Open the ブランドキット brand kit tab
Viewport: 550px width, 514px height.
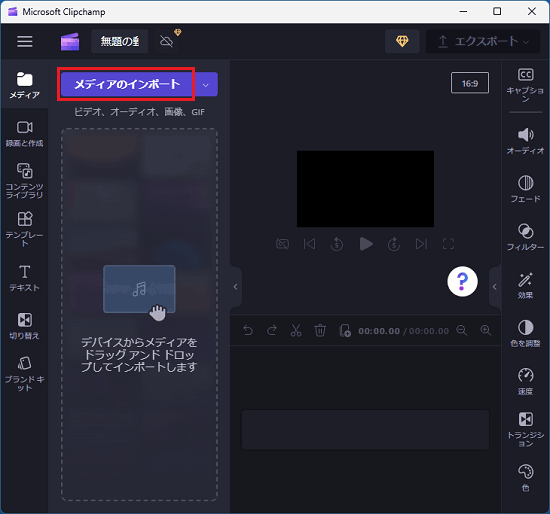pos(24,373)
